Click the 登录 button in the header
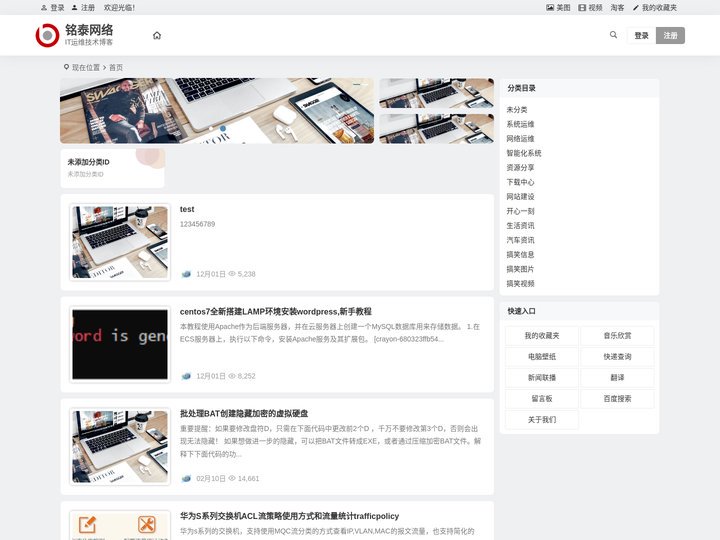This screenshot has height=540, width=720. [x=641, y=35]
